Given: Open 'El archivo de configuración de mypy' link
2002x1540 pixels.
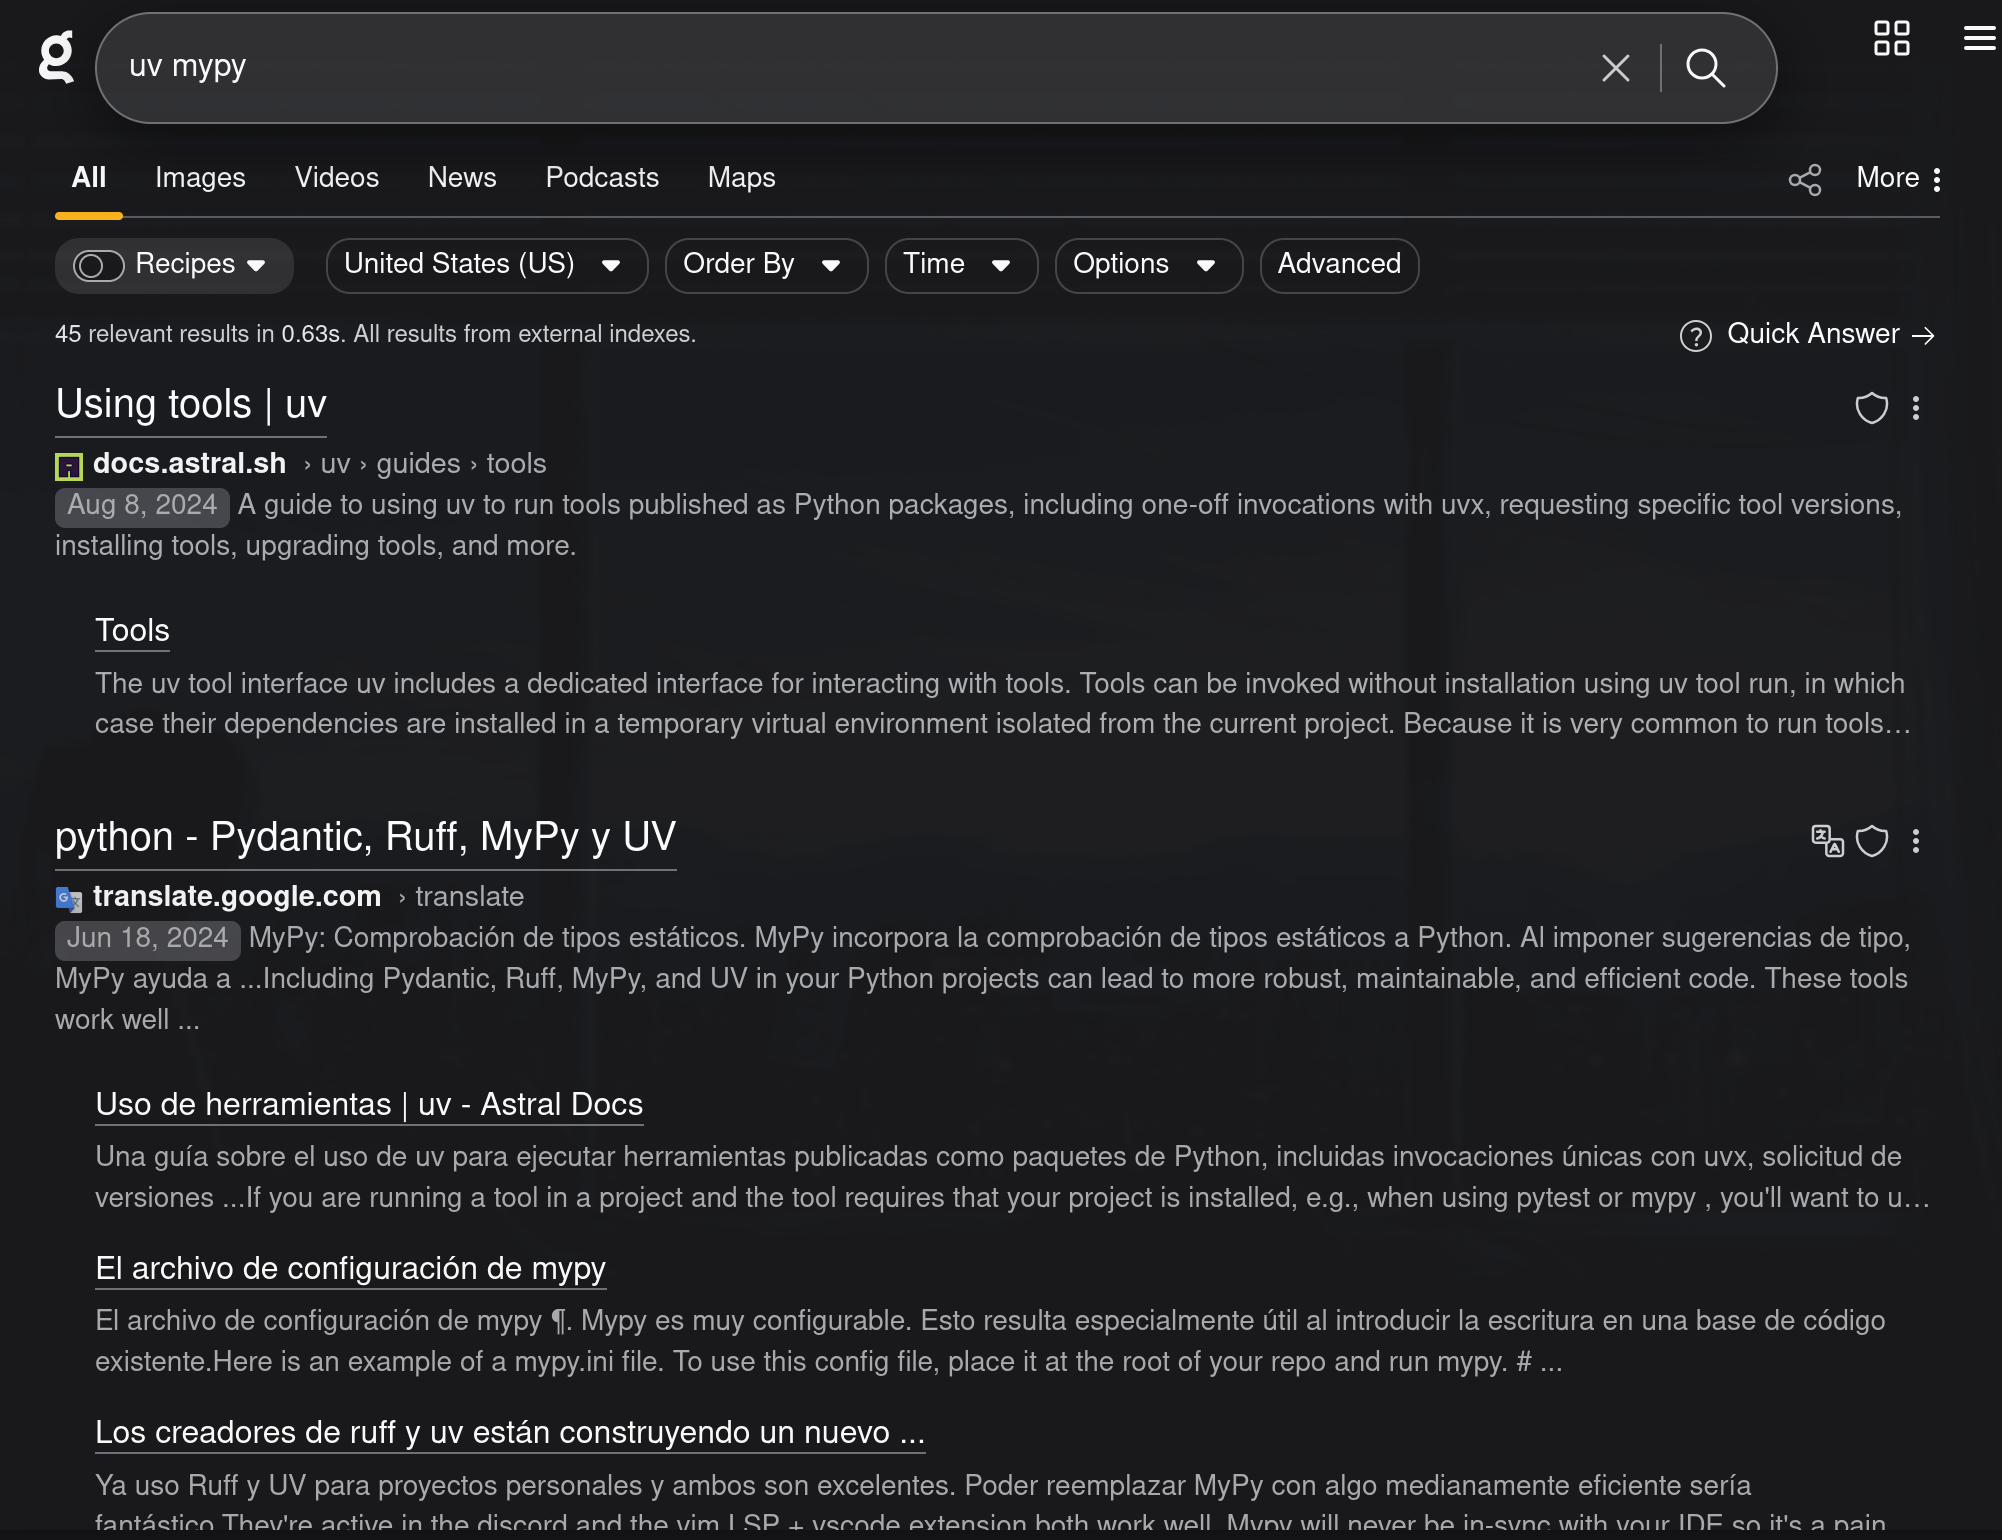Looking at the screenshot, I should pyautogui.click(x=350, y=1268).
